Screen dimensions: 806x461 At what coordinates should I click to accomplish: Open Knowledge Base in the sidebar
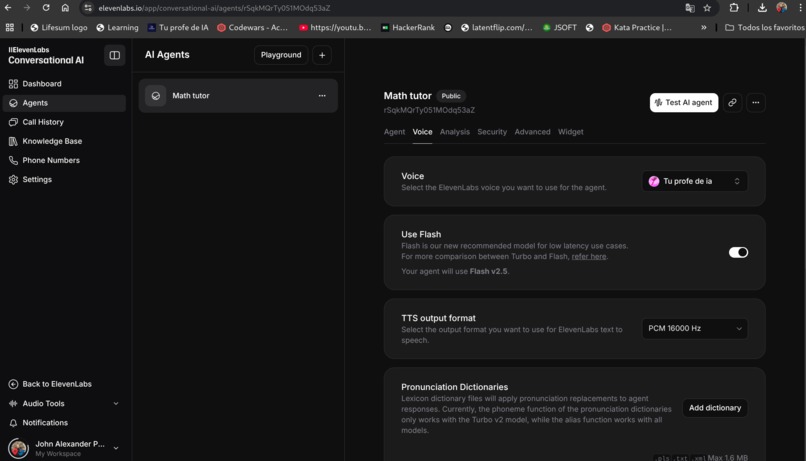pyautogui.click(x=64, y=141)
